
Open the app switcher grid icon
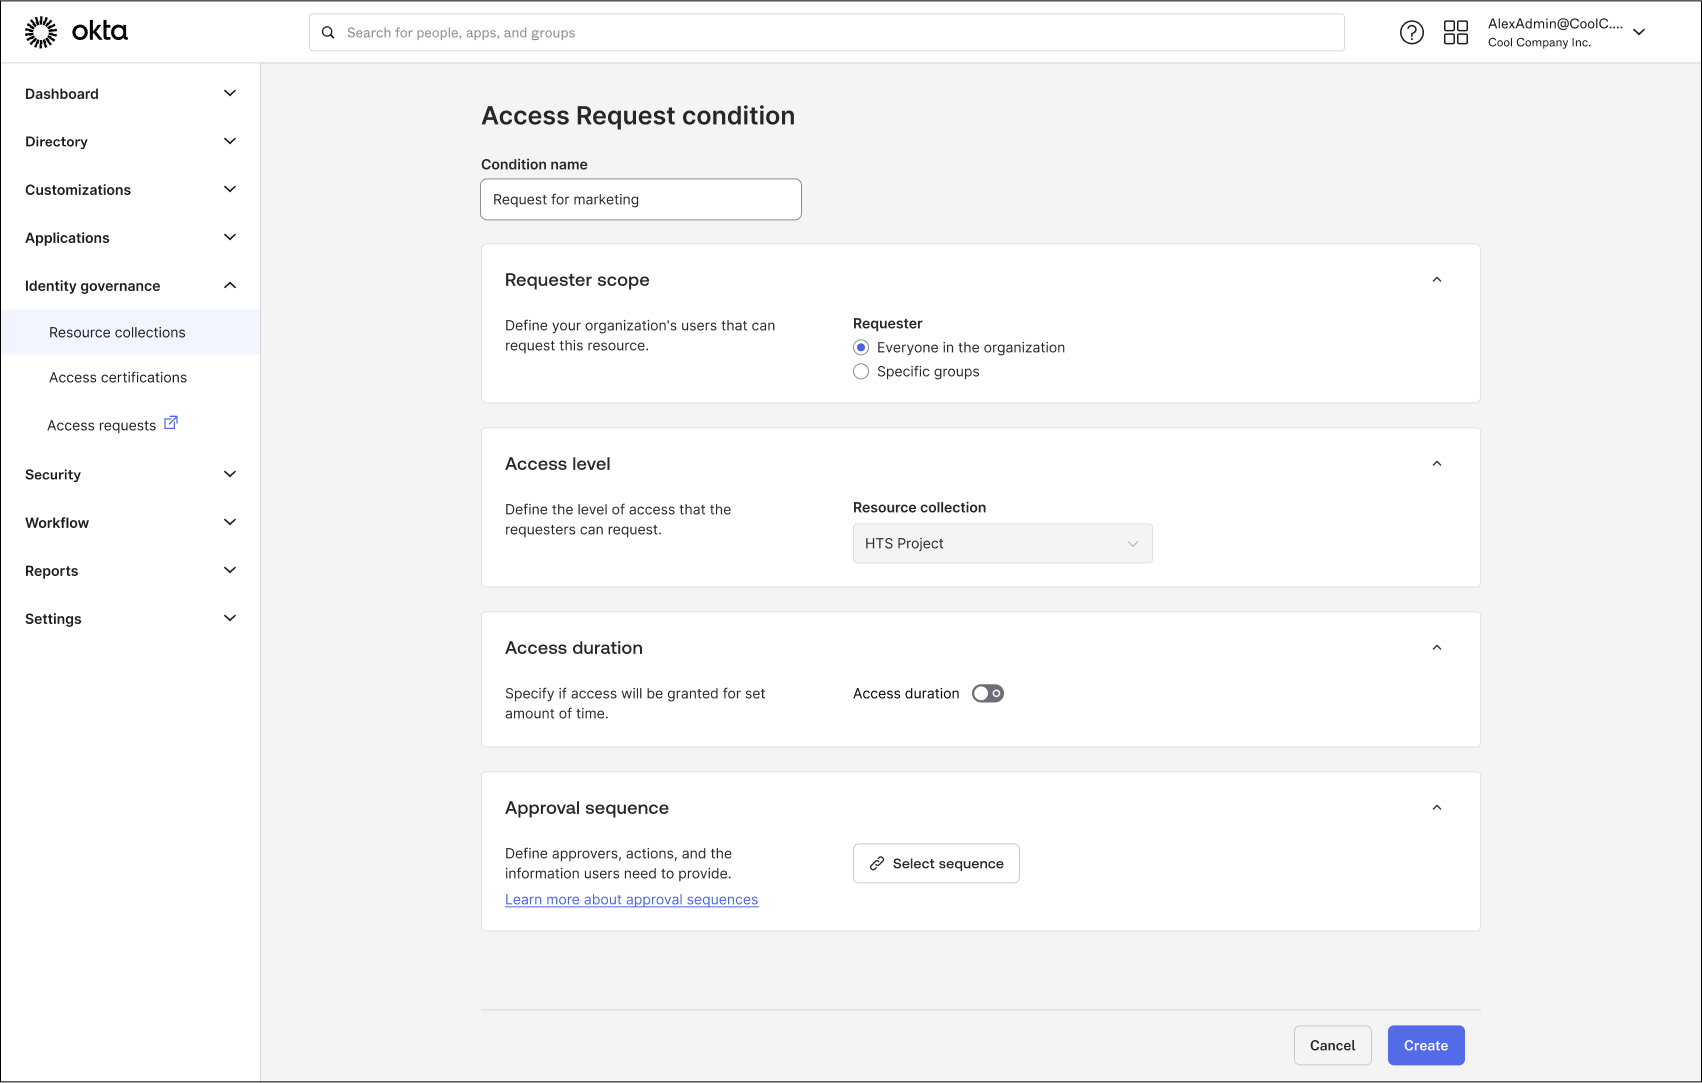tap(1456, 32)
